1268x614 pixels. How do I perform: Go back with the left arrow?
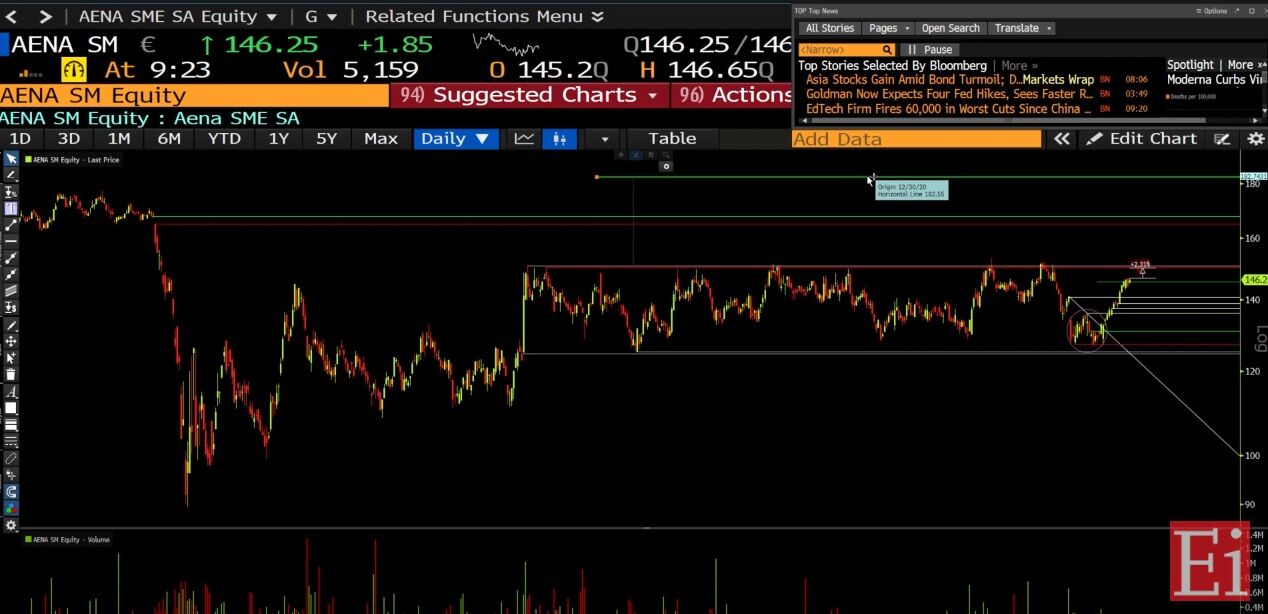coord(12,17)
